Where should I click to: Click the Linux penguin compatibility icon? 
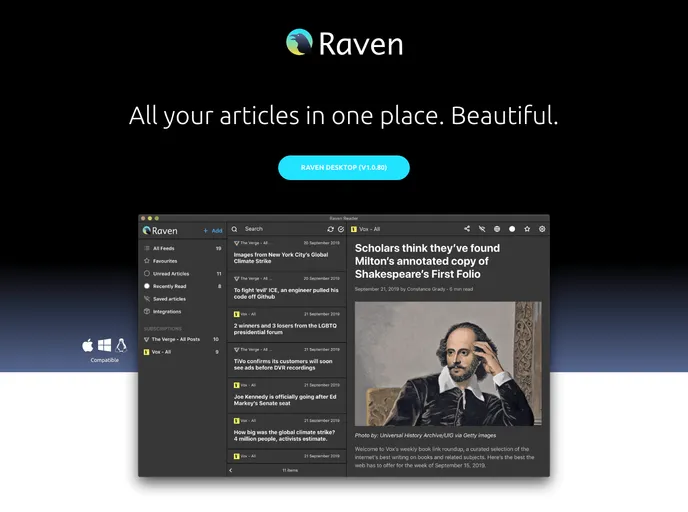[x=121, y=345]
